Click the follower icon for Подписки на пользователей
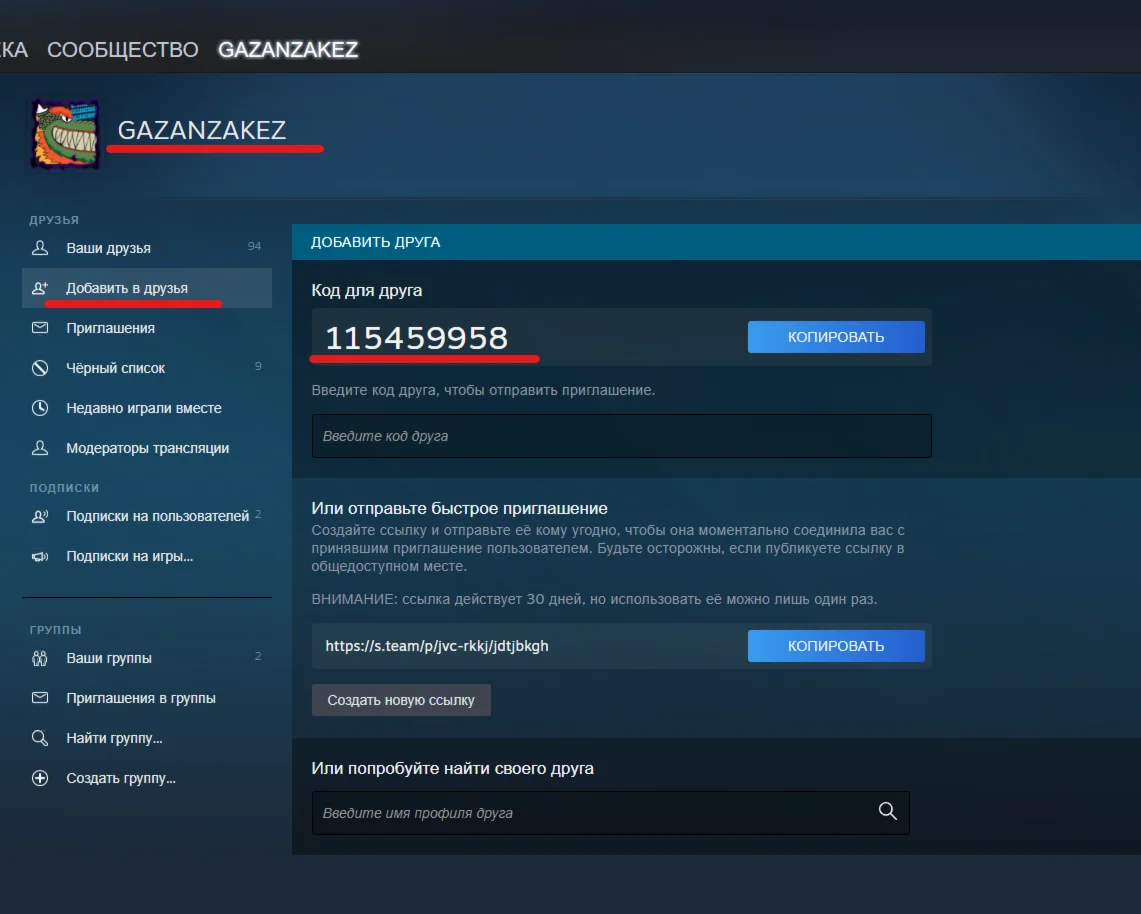 [x=40, y=517]
